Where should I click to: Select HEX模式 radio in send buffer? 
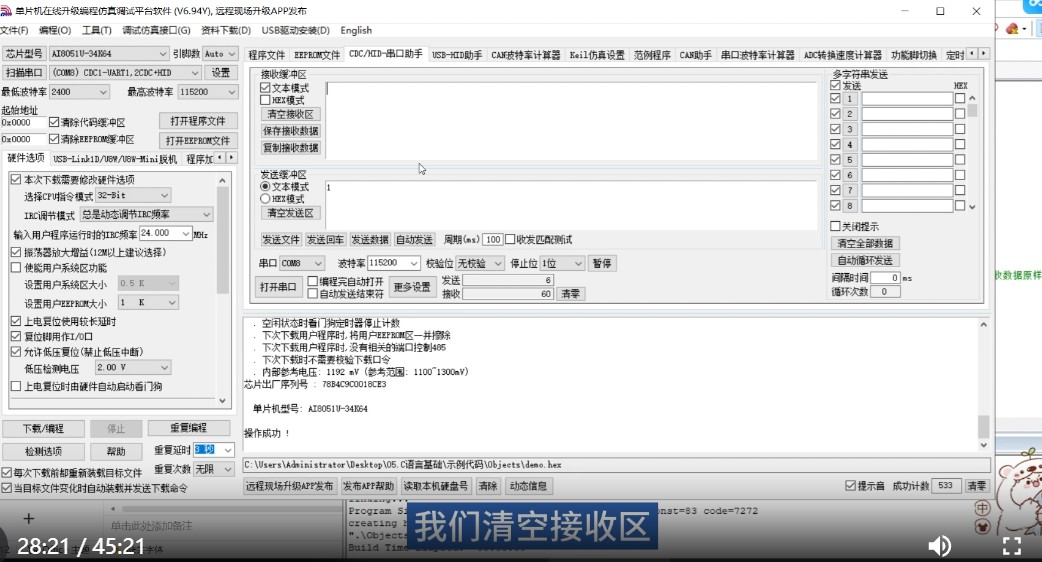[265, 199]
